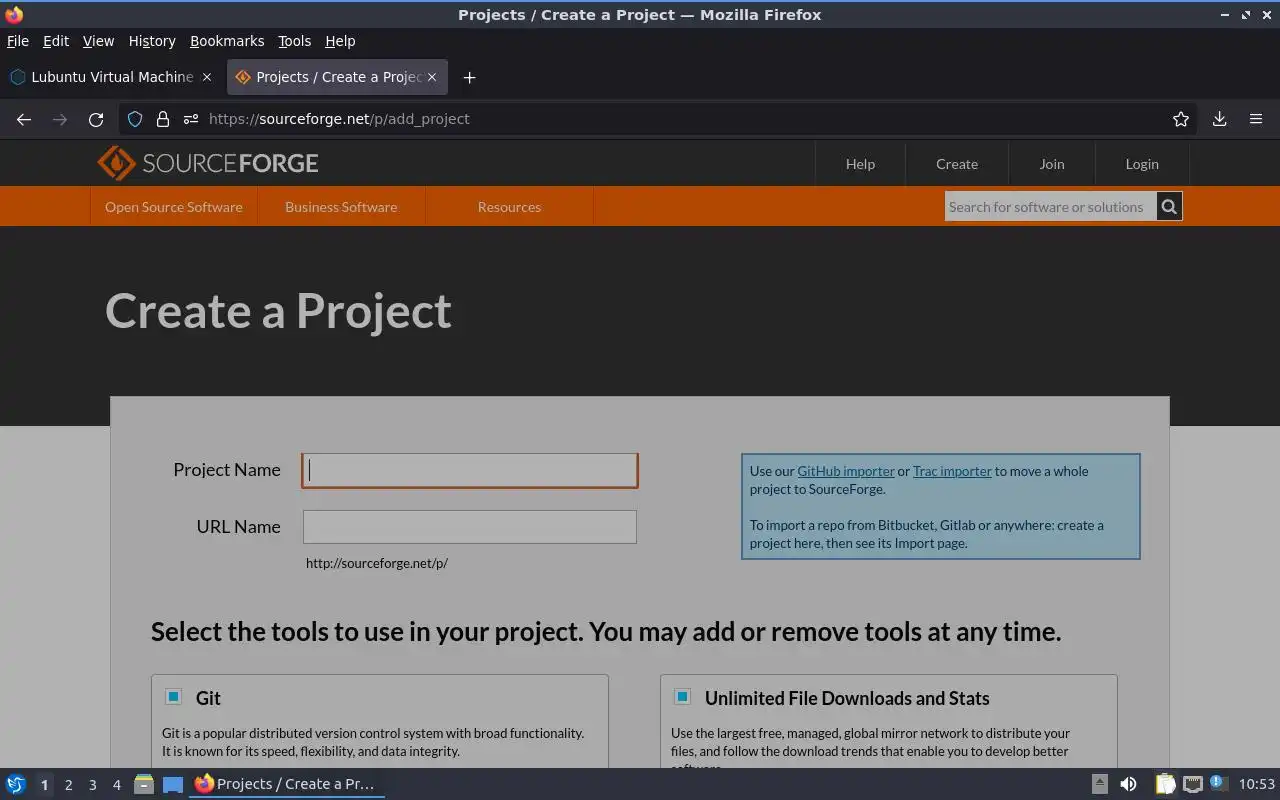Click the SourceForge logo
The width and height of the screenshot is (1280, 800).
(x=207, y=163)
